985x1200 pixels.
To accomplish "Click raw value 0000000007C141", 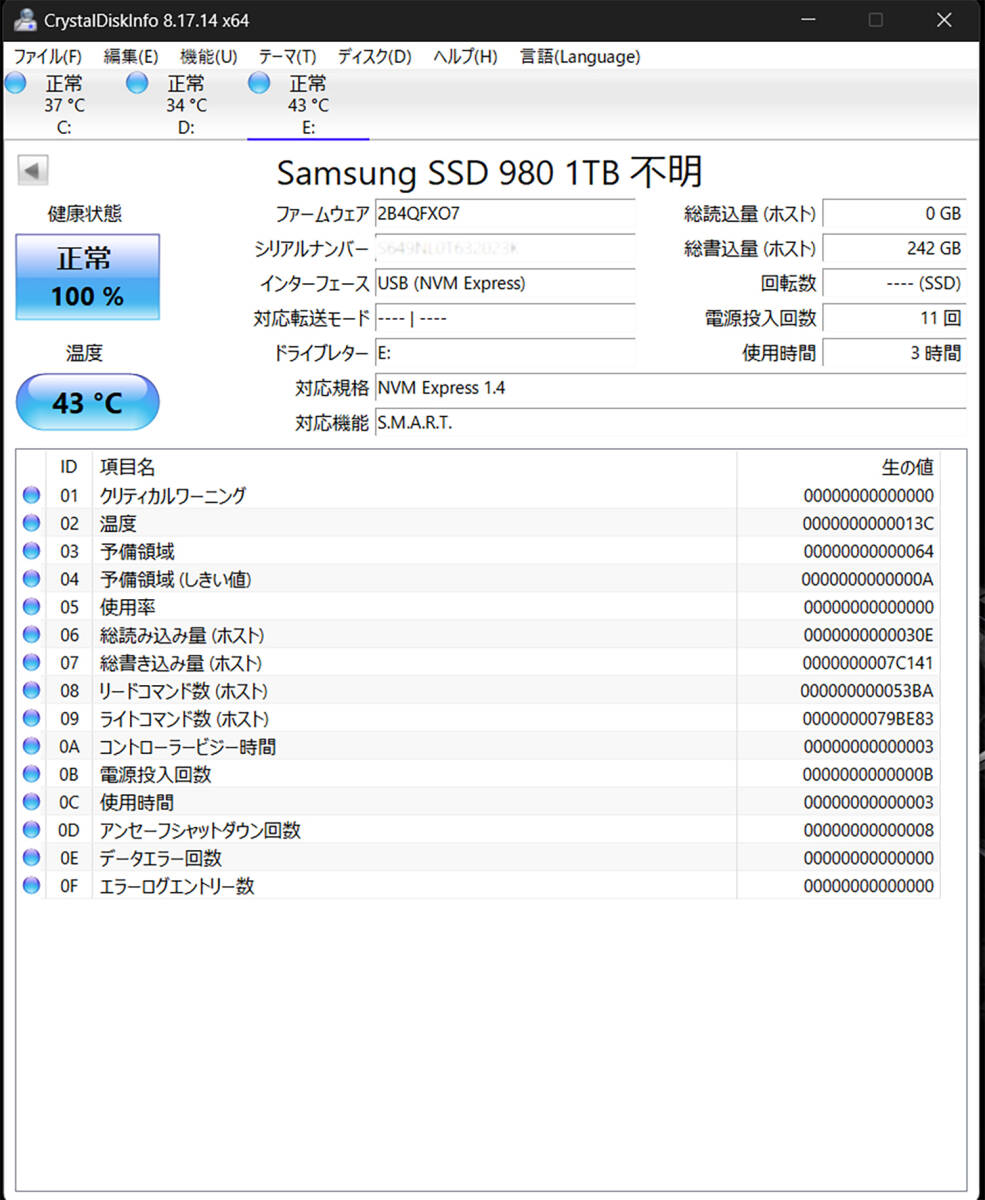I will (868, 663).
